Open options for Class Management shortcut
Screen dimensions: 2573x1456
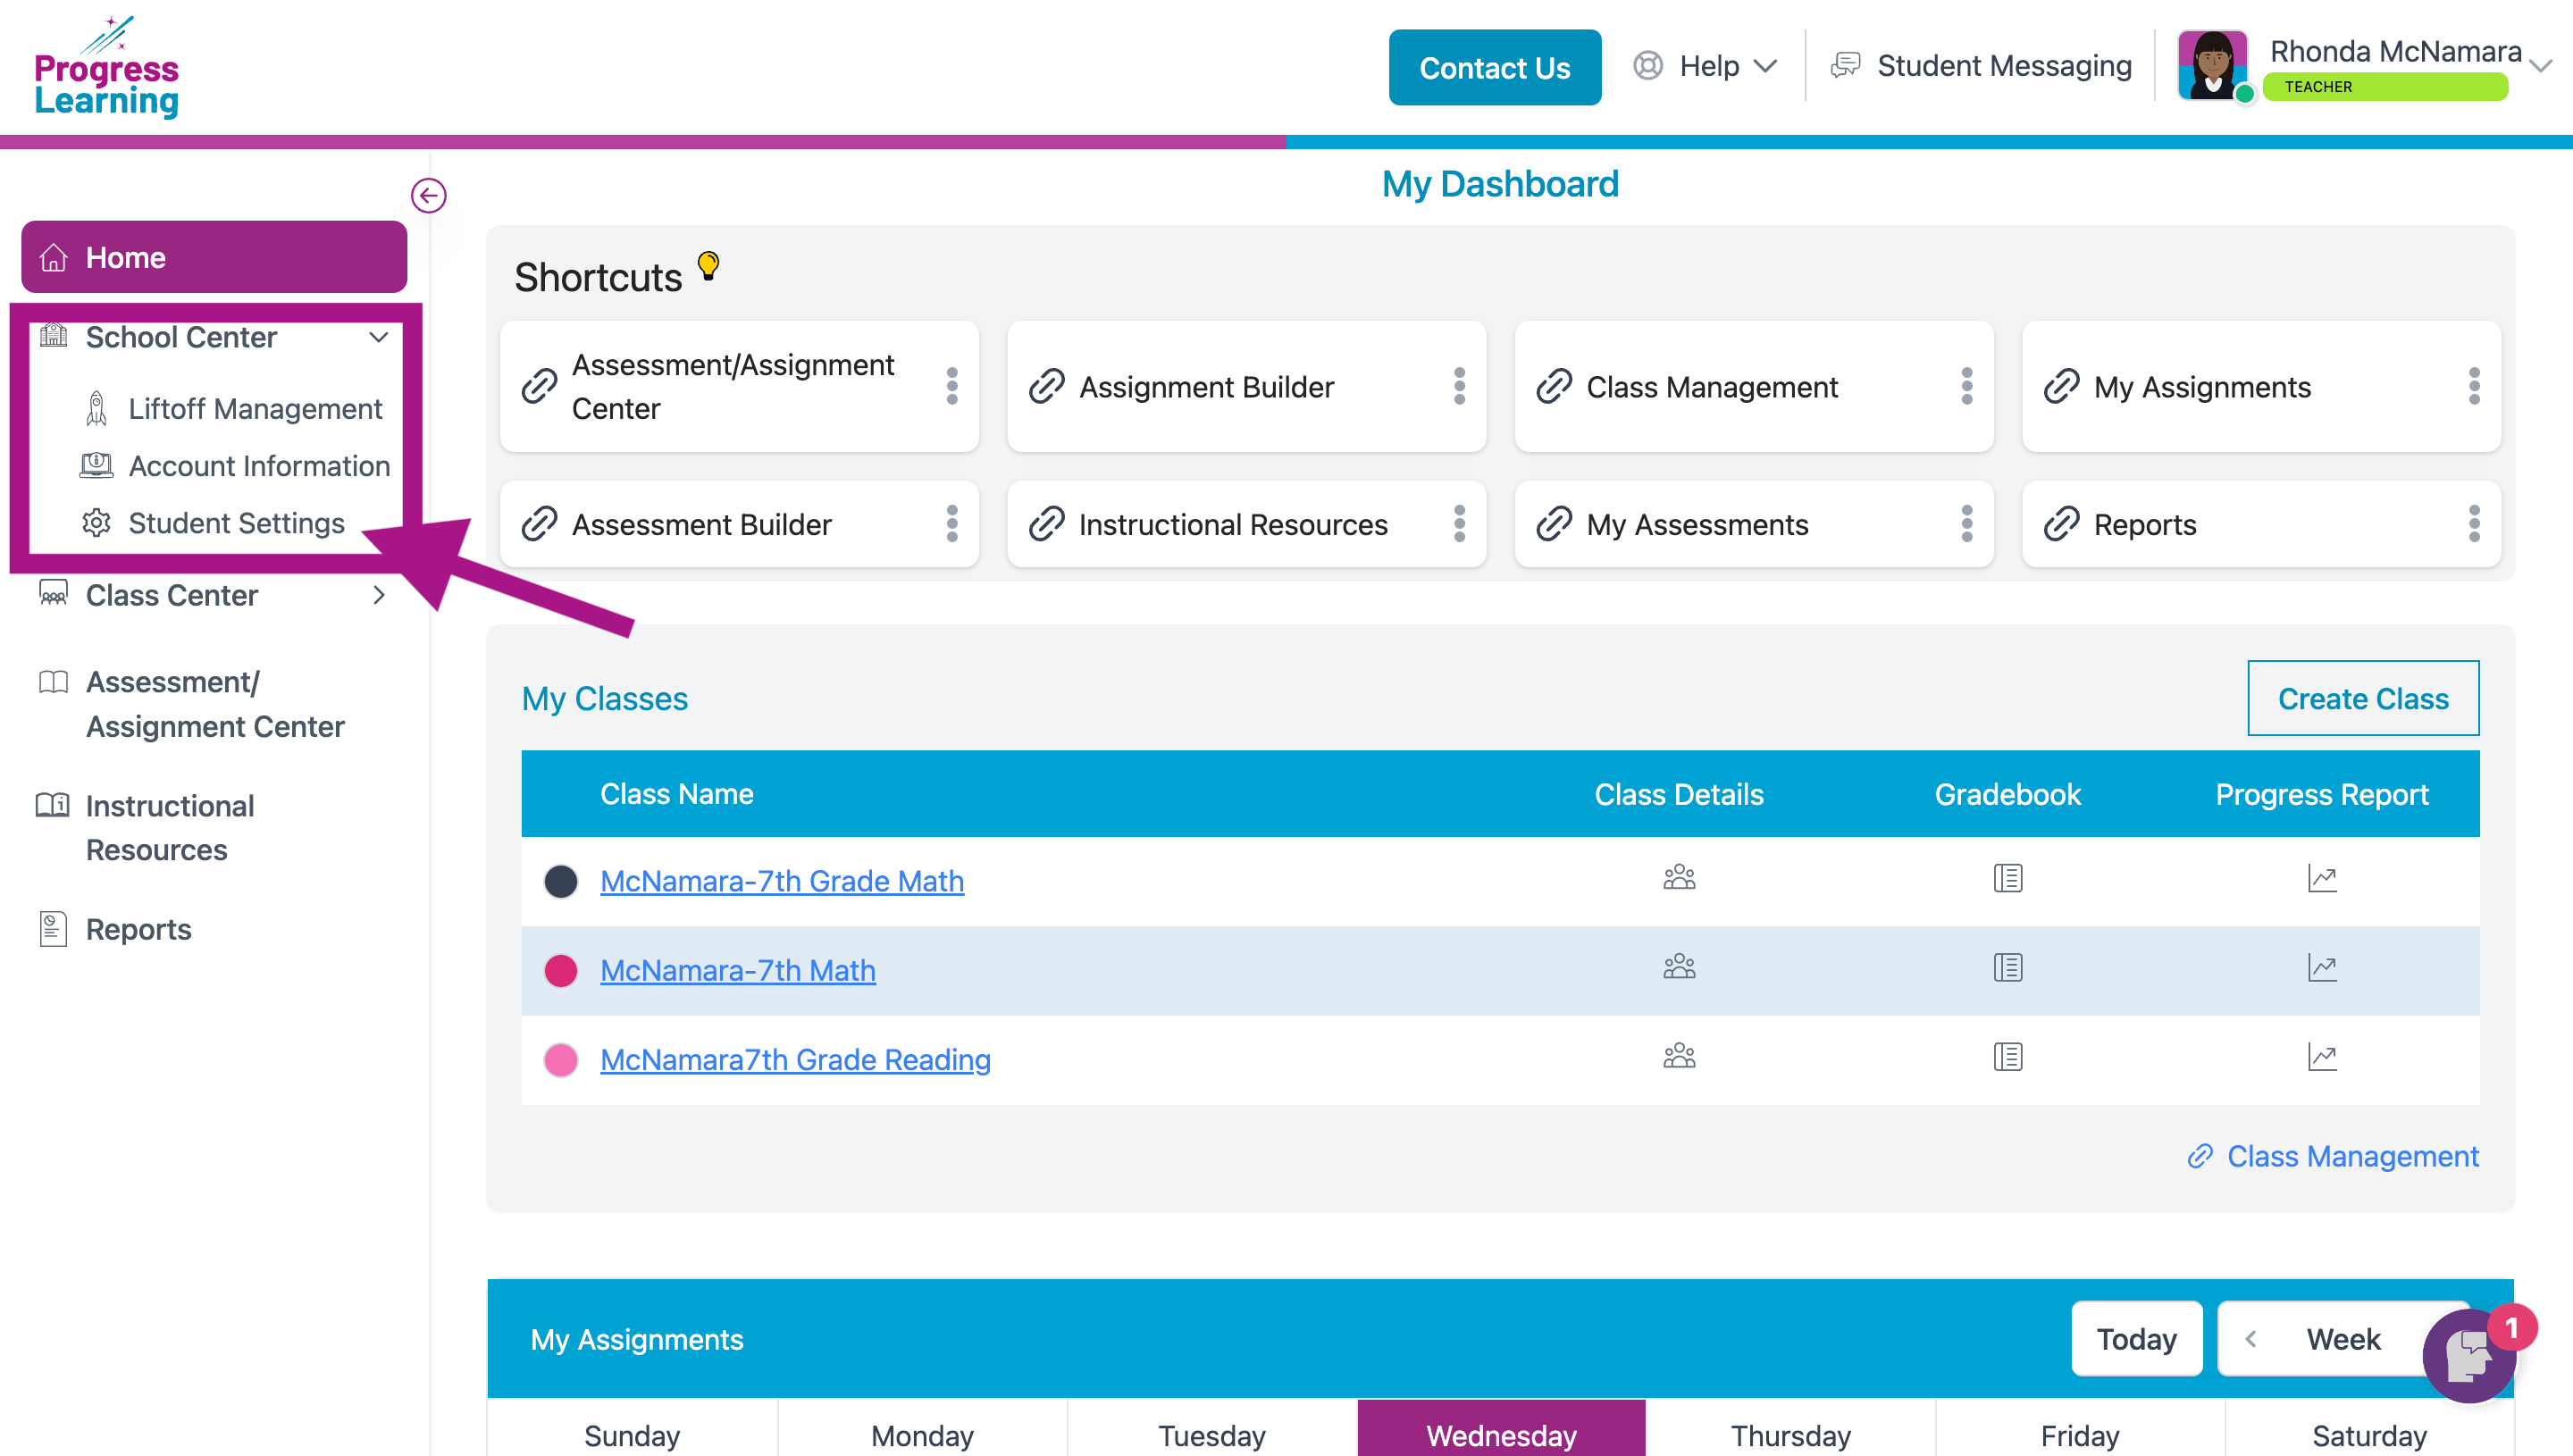tap(1966, 386)
